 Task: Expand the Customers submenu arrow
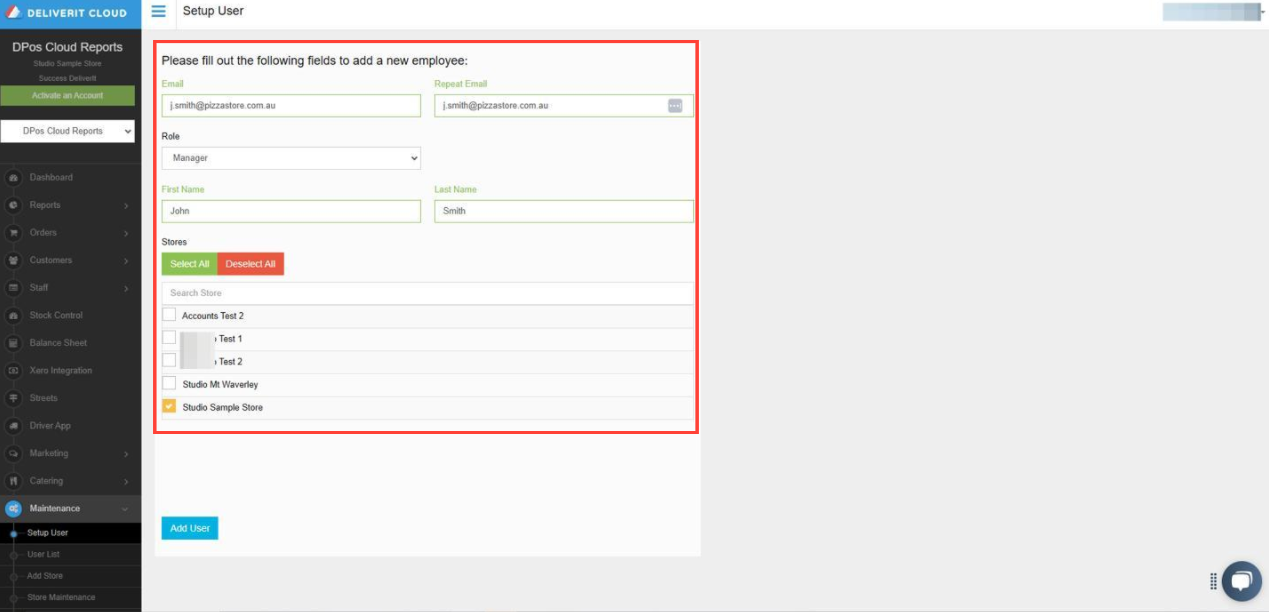[126, 261]
